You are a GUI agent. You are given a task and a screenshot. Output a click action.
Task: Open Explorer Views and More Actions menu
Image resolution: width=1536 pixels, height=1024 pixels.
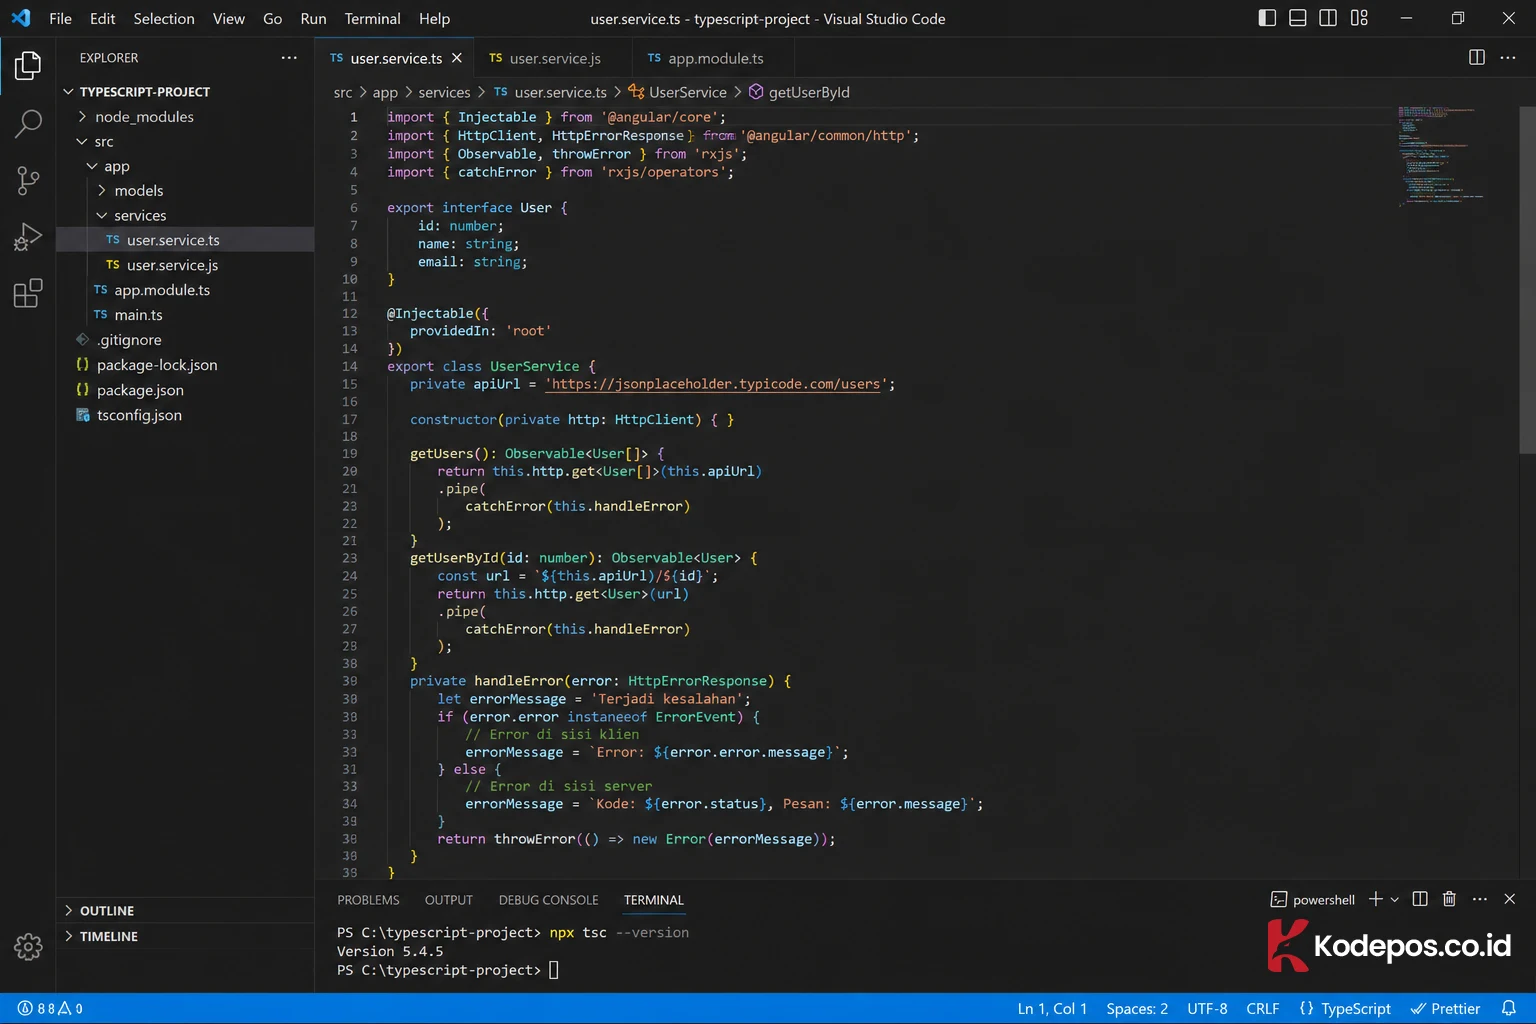(x=289, y=58)
